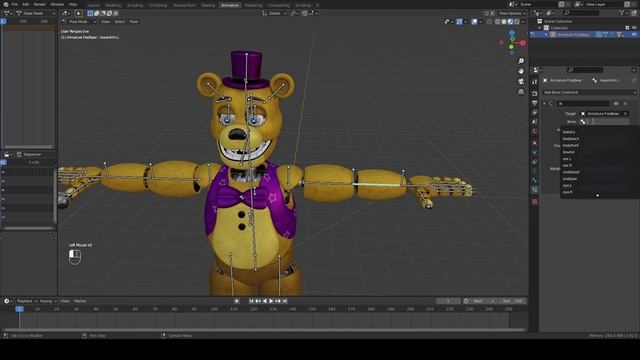This screenshot has height=360, width=640.
Task: Select 'bodyfront' from the bone list
Action: coord(571,145)
